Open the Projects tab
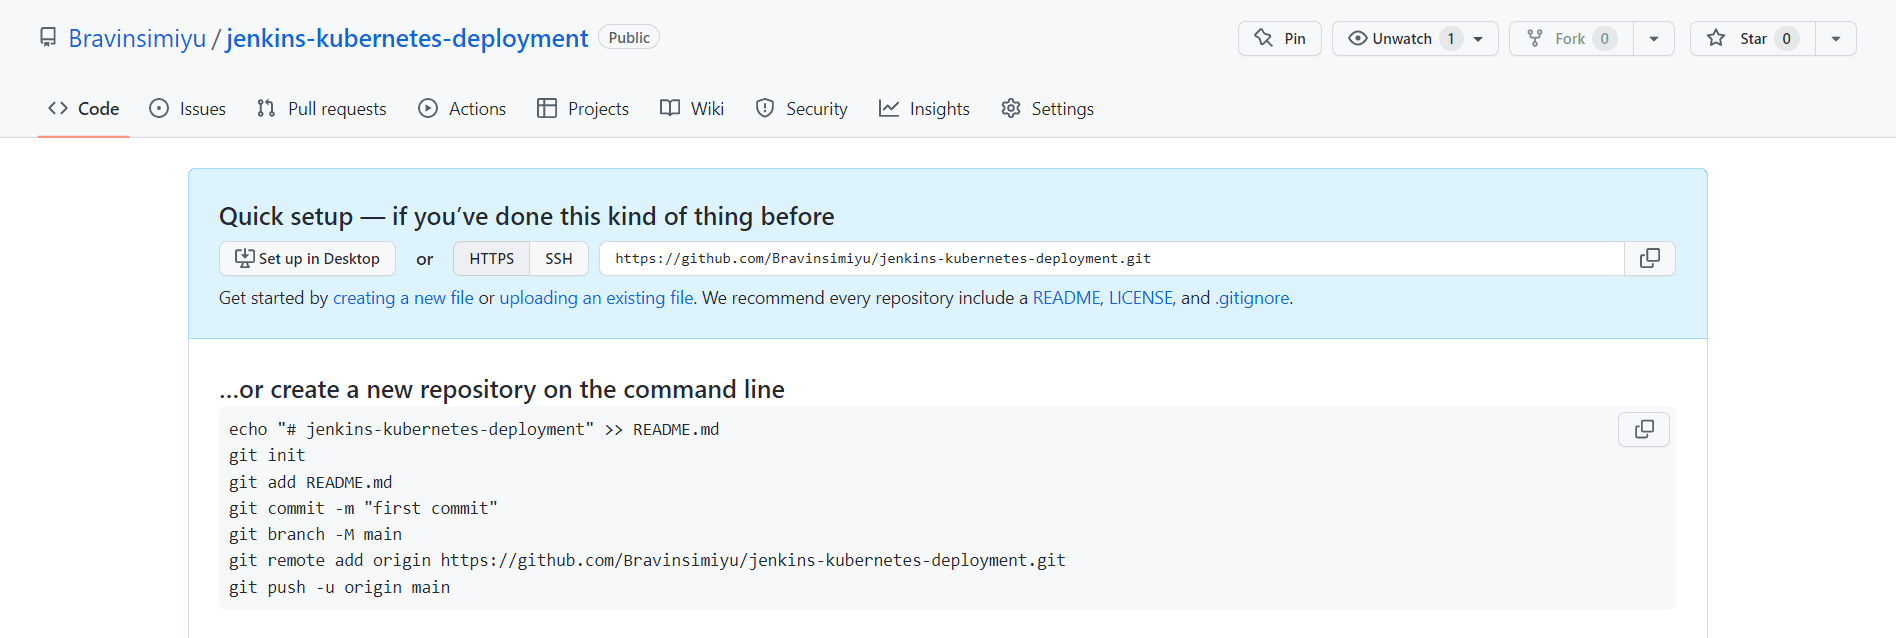 tap(583, 108)
